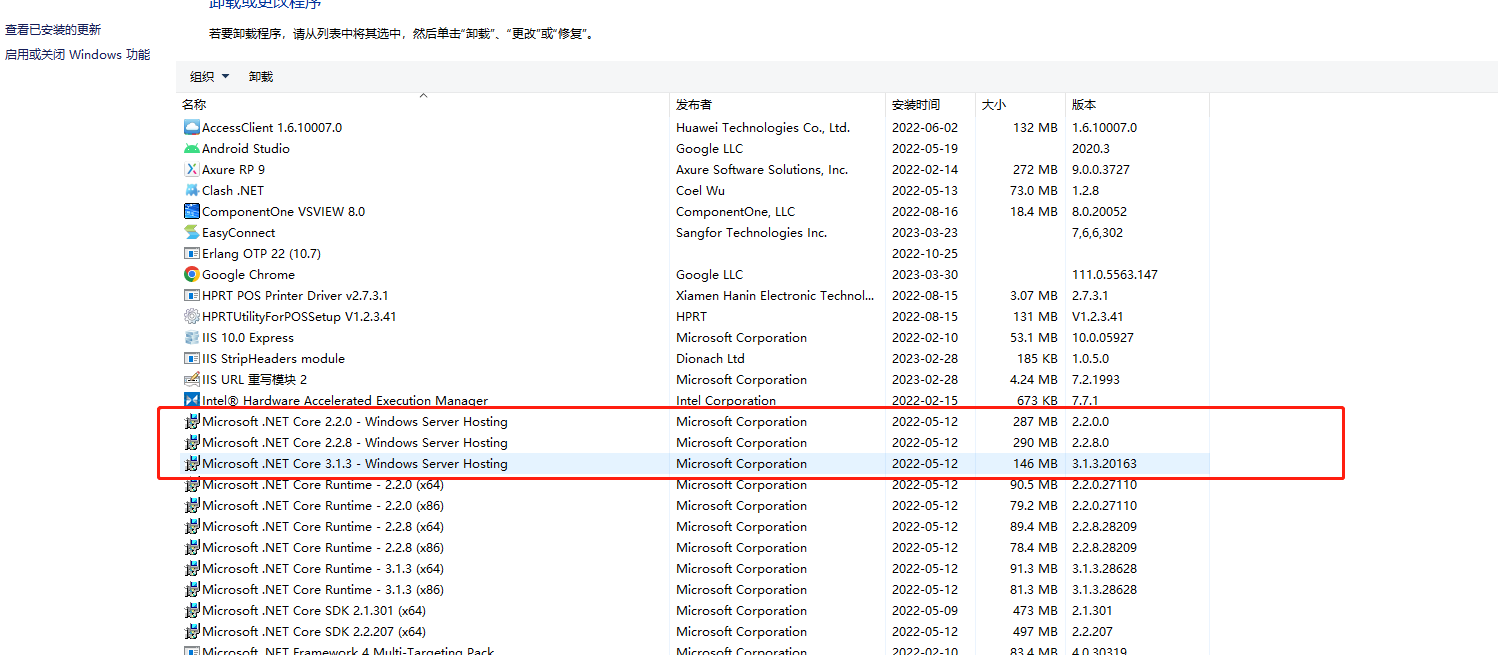Click version 7,6,6,302 cell

pos(1097,232)
